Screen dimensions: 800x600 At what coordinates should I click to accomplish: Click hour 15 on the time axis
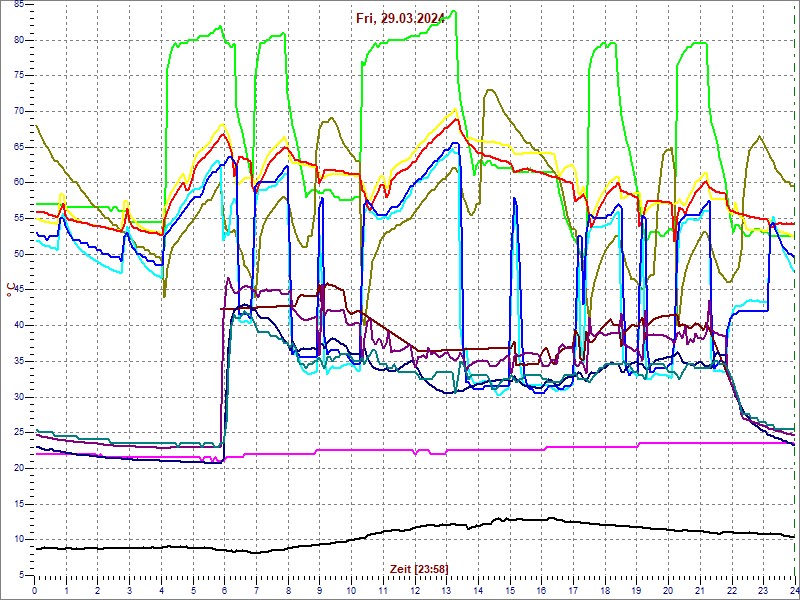[x=510, y=590]
